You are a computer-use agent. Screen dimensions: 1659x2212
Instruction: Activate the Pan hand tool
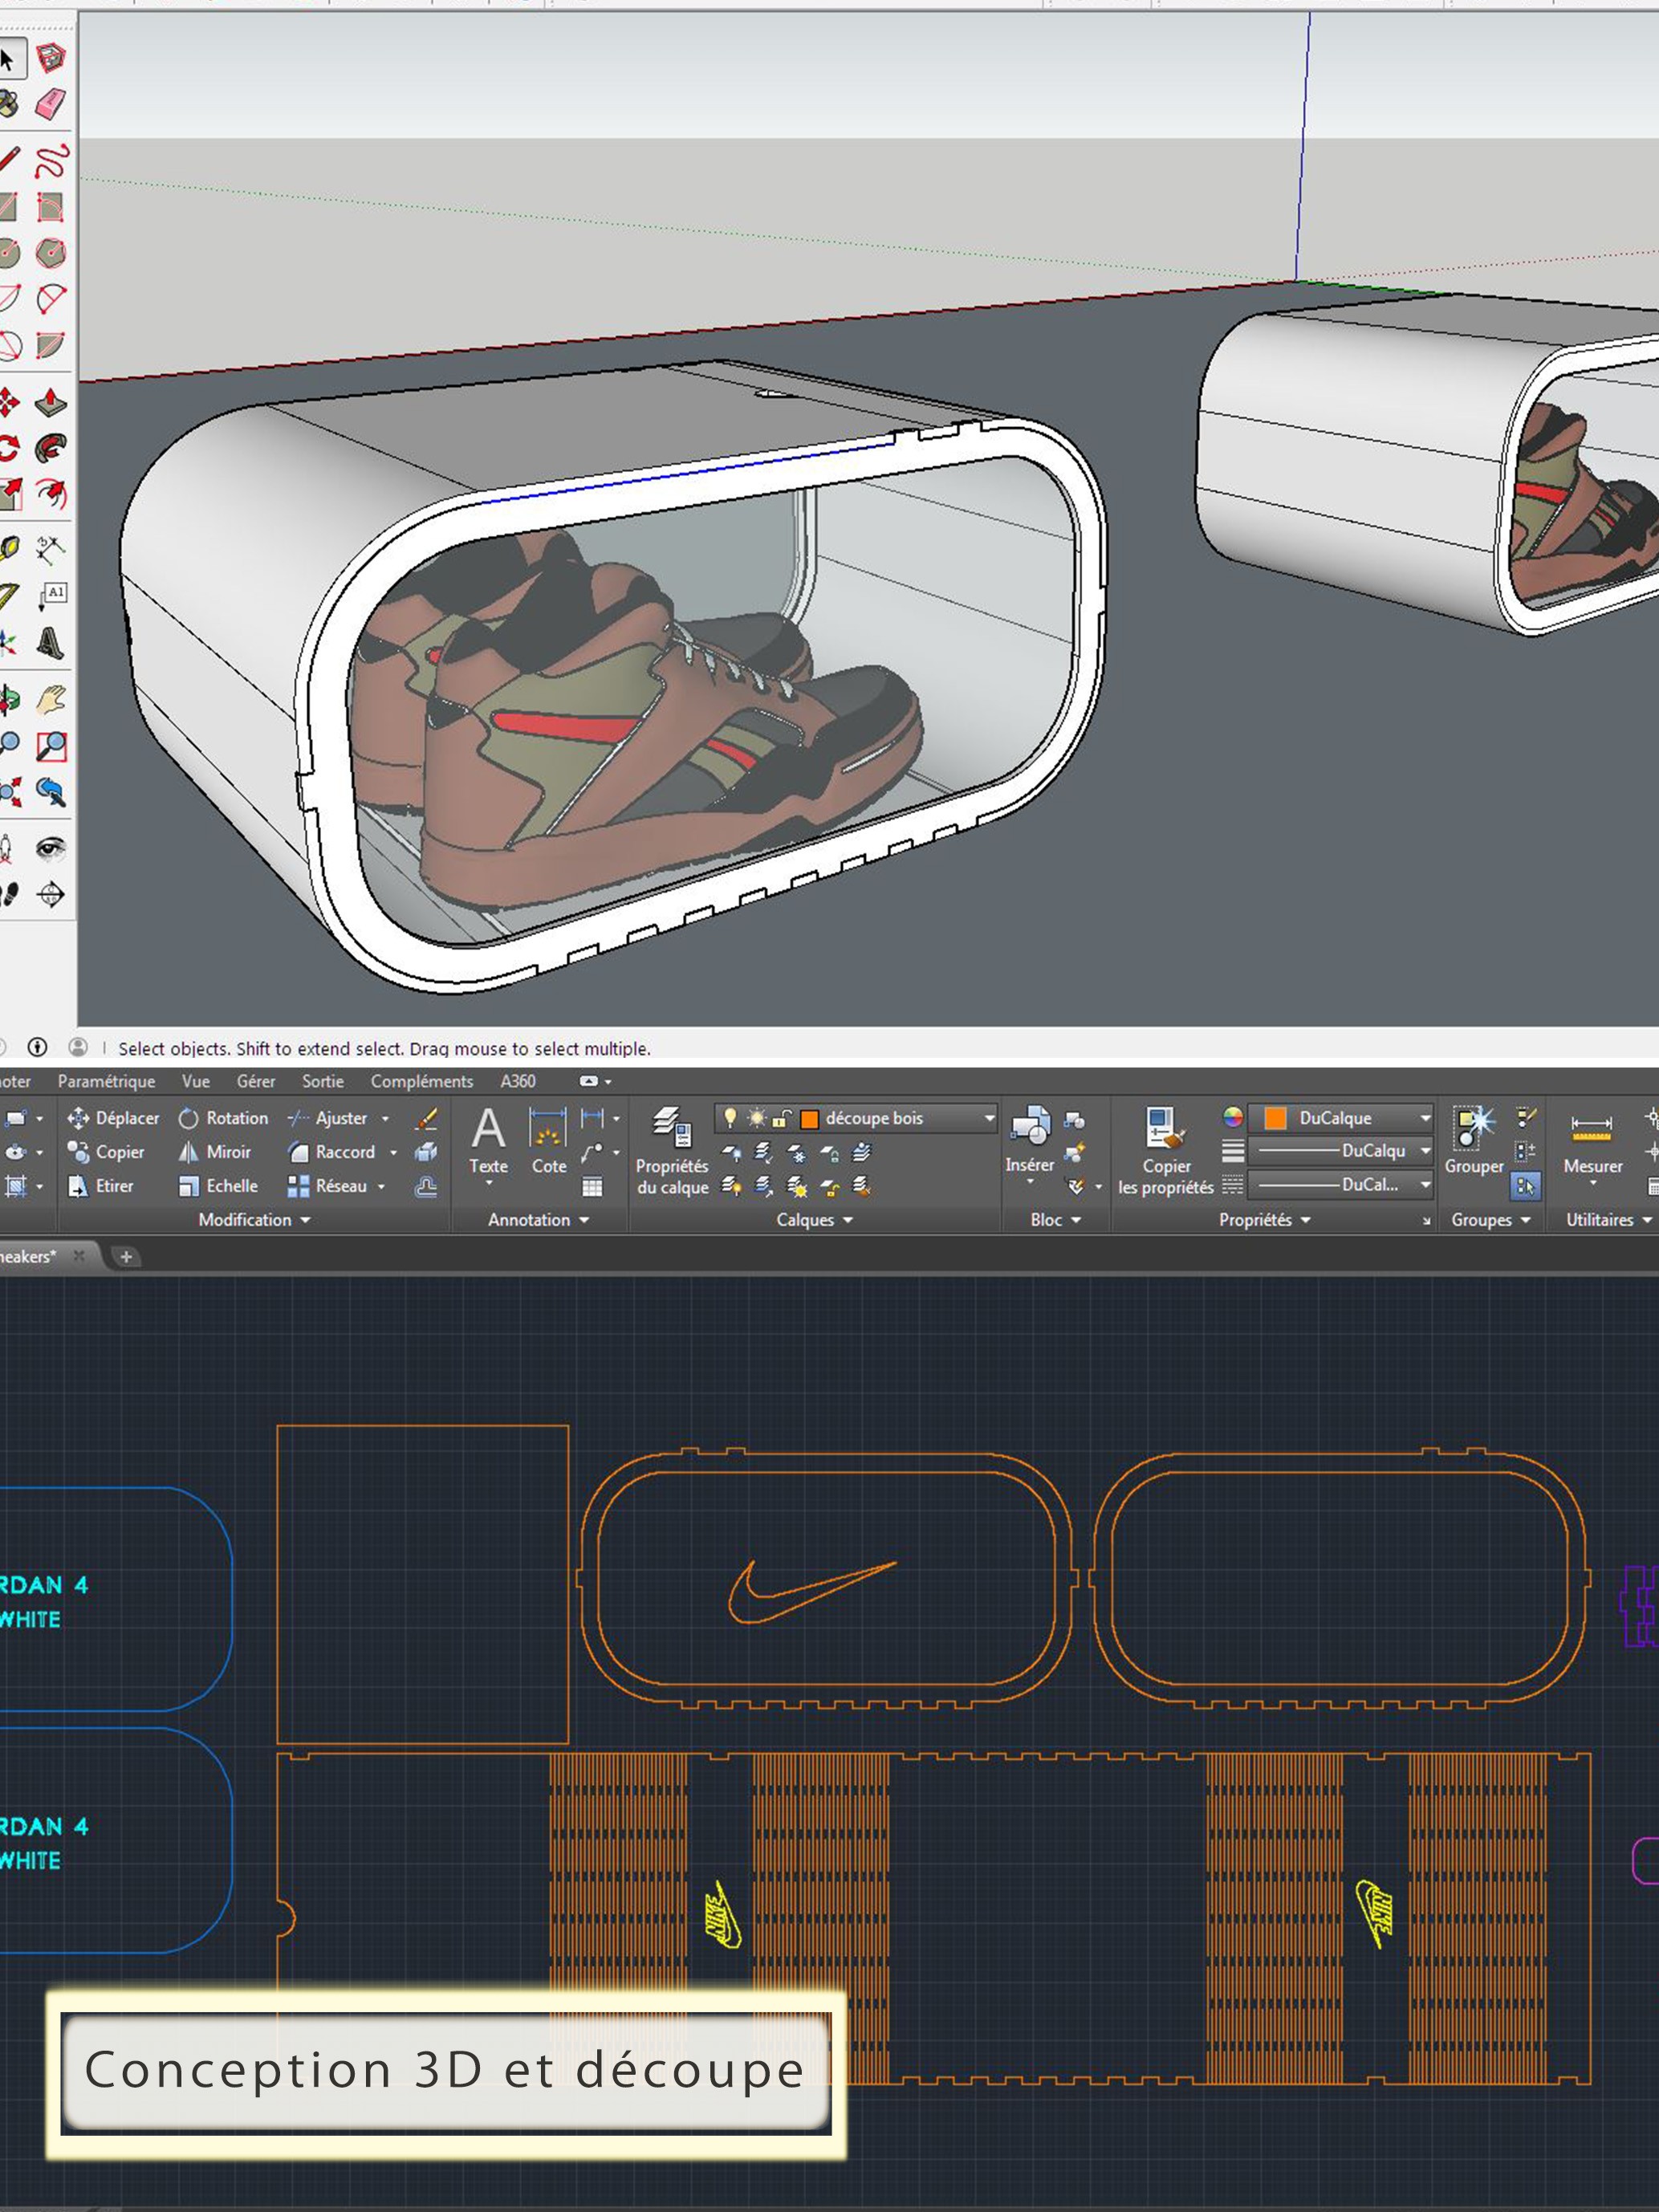pos(51,699)
